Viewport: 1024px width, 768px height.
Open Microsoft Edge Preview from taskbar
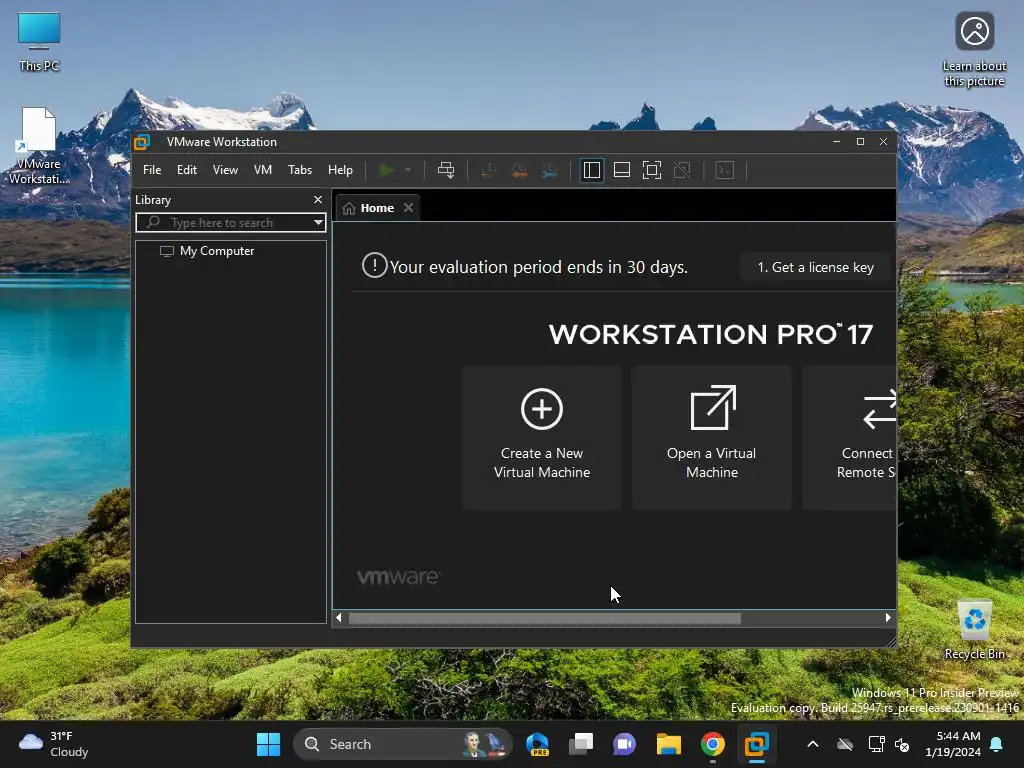[537, 744]
